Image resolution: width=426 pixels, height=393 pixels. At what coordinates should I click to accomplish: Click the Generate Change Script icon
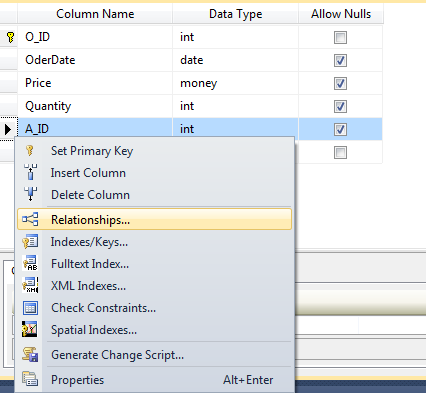(x=30, y=354)
